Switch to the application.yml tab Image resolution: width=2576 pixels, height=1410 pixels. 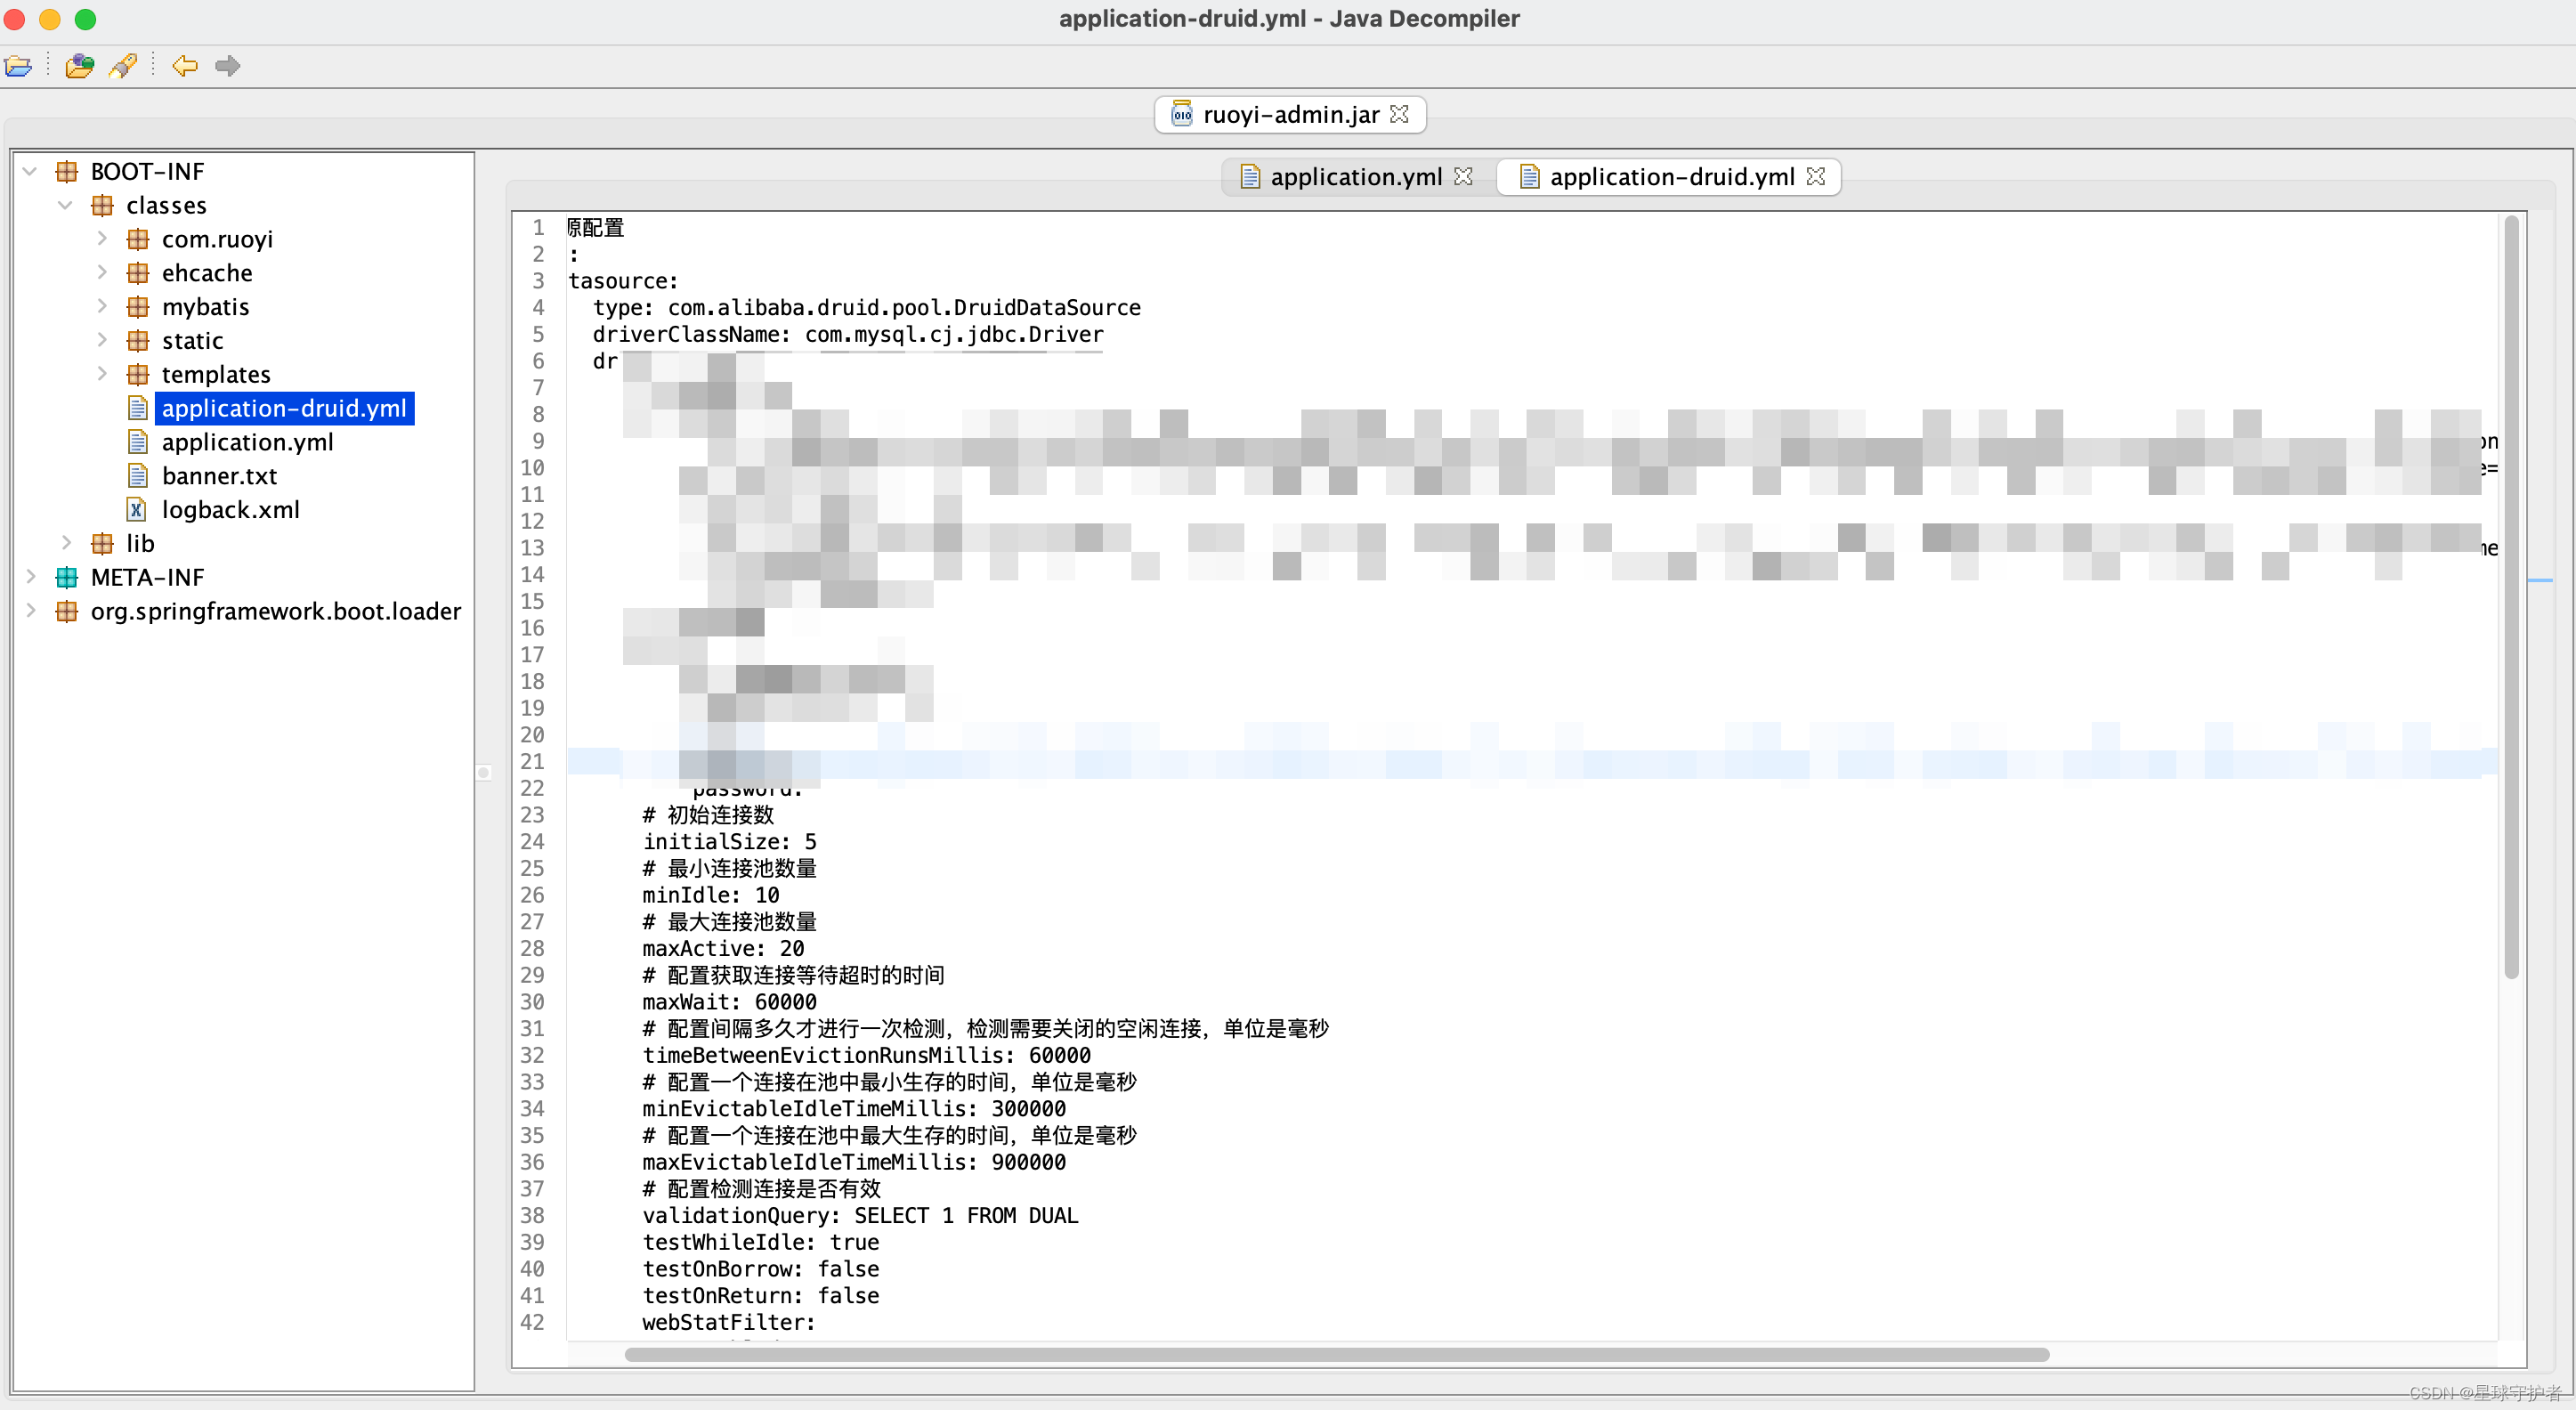click(1355, 177)
